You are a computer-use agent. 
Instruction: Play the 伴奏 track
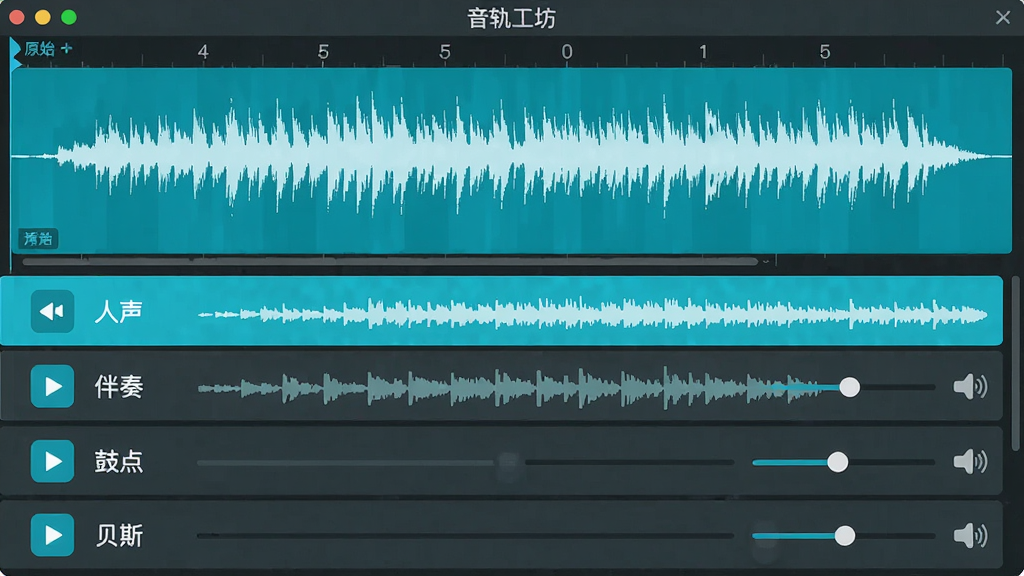click(52, 387)
